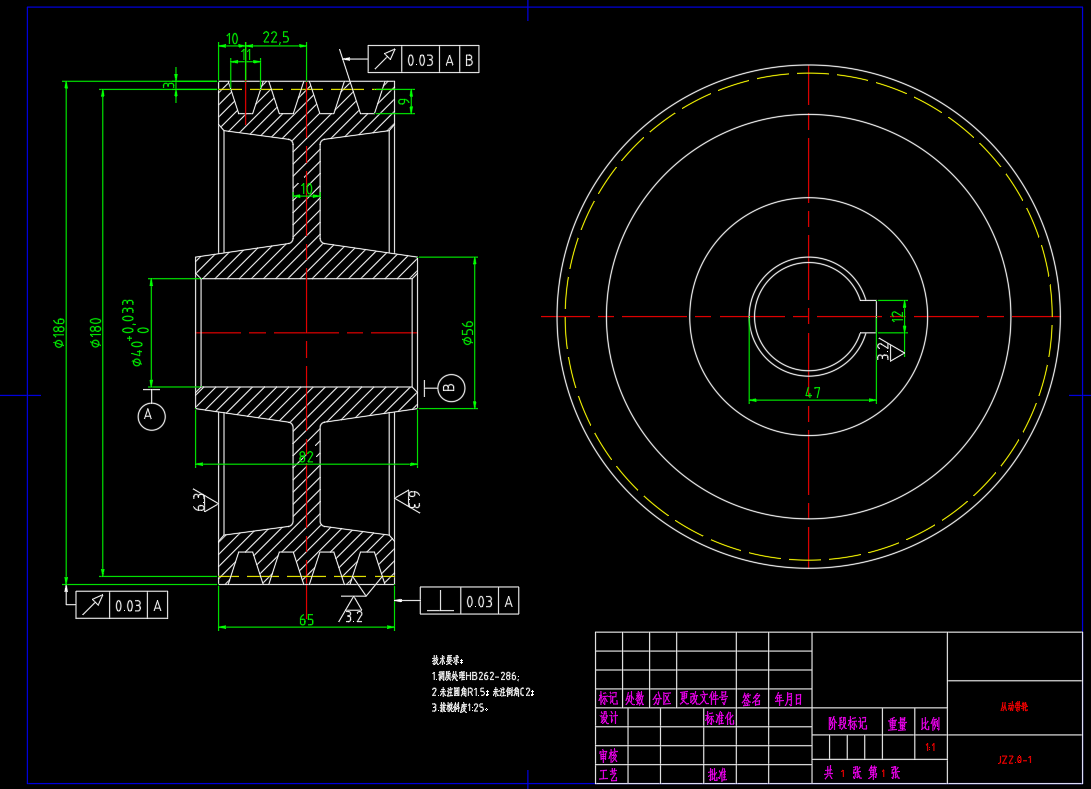Select the 12 keyway width dimension
The image size is (1091, 789).
click(897, 313)
